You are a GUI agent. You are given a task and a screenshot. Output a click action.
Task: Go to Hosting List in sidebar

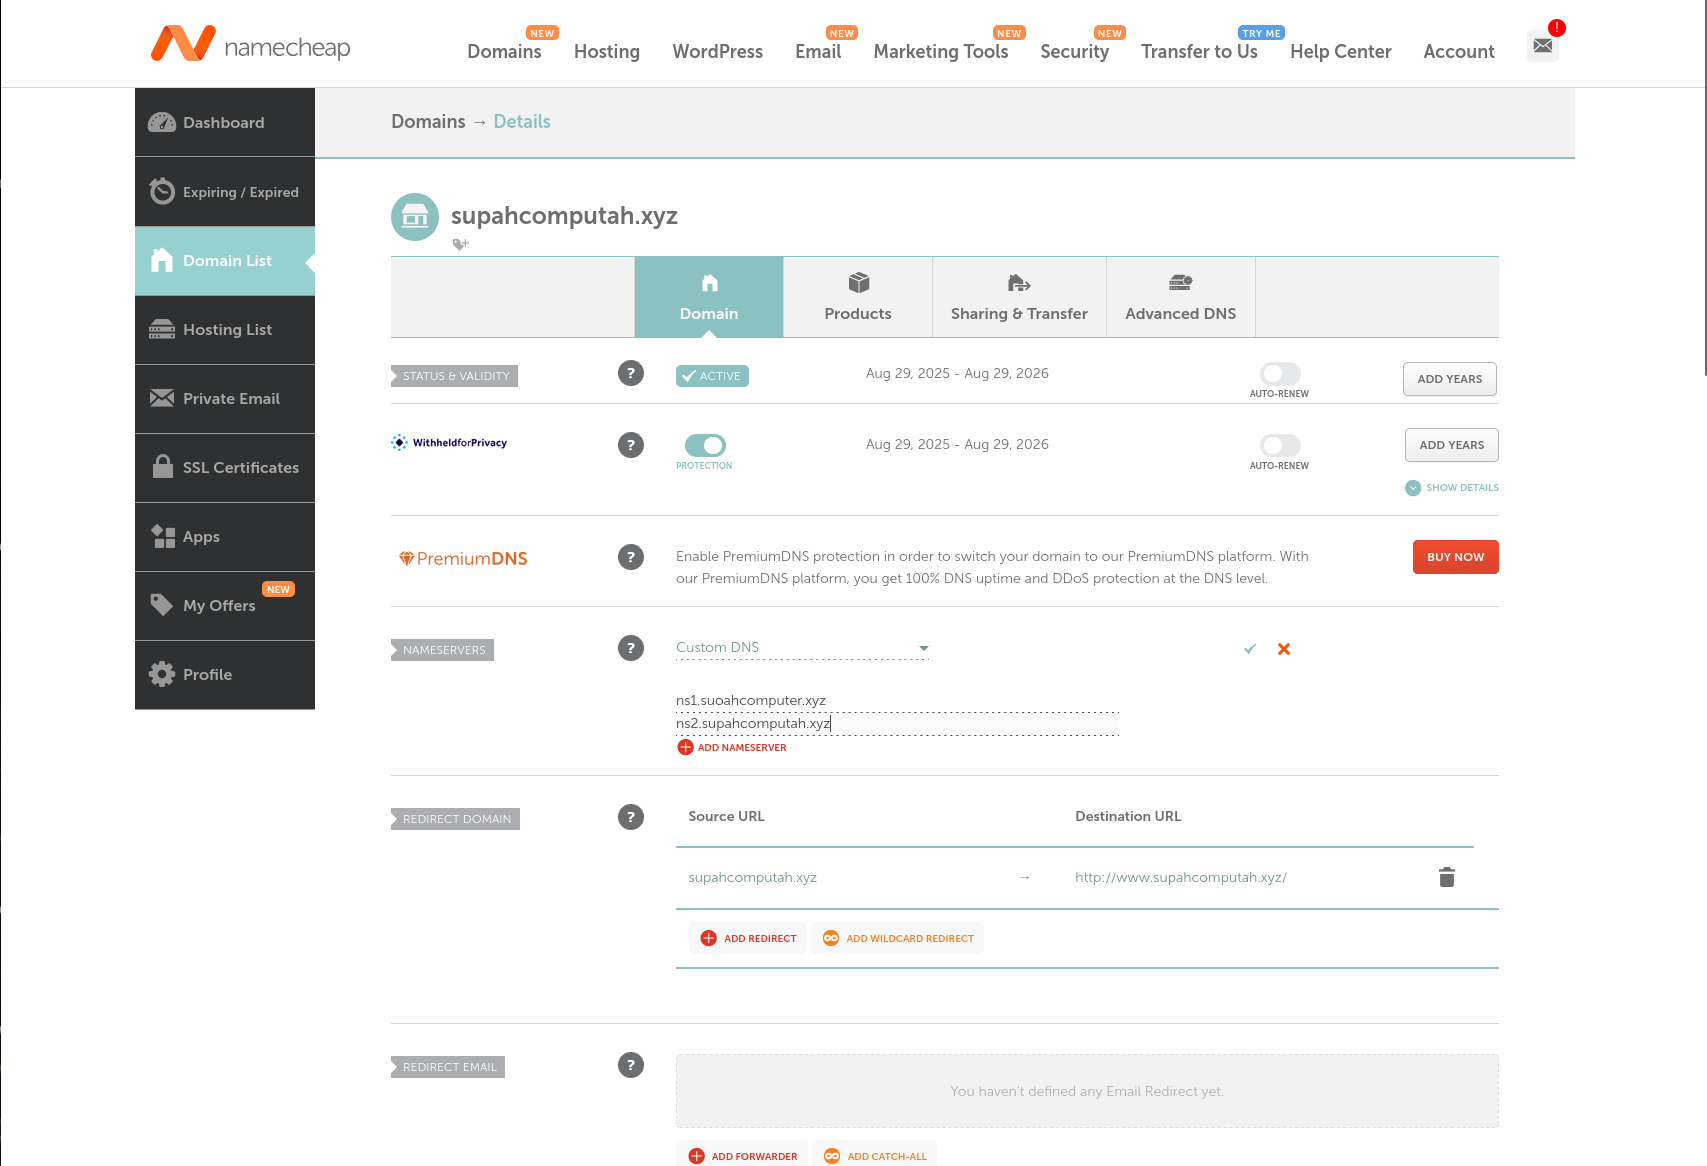[226, 330]
